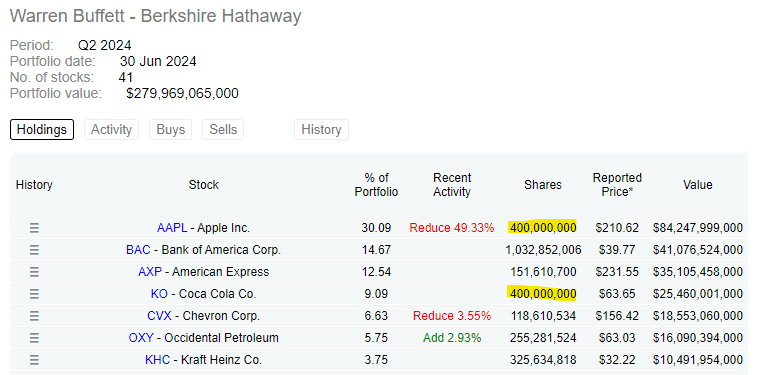Viewport: 757px width, 375px height.
Task: Open the Sells tab
Action: coord(223,129)
